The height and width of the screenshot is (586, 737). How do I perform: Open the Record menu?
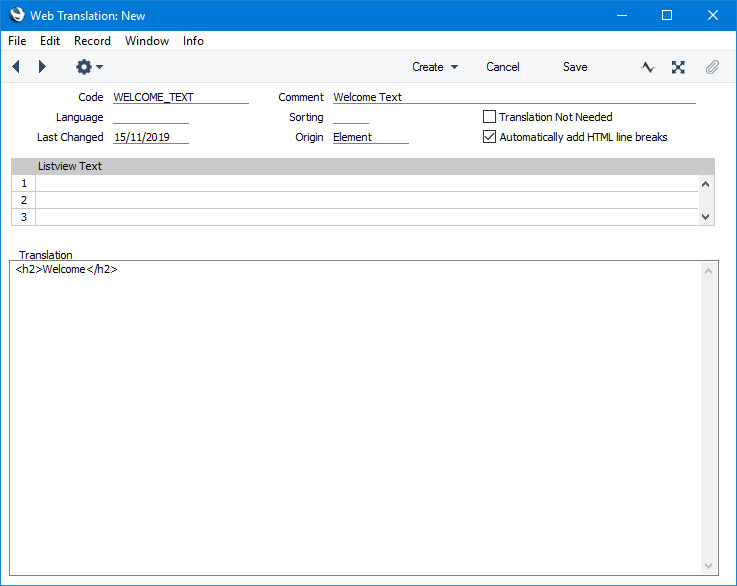click(92, 41)
